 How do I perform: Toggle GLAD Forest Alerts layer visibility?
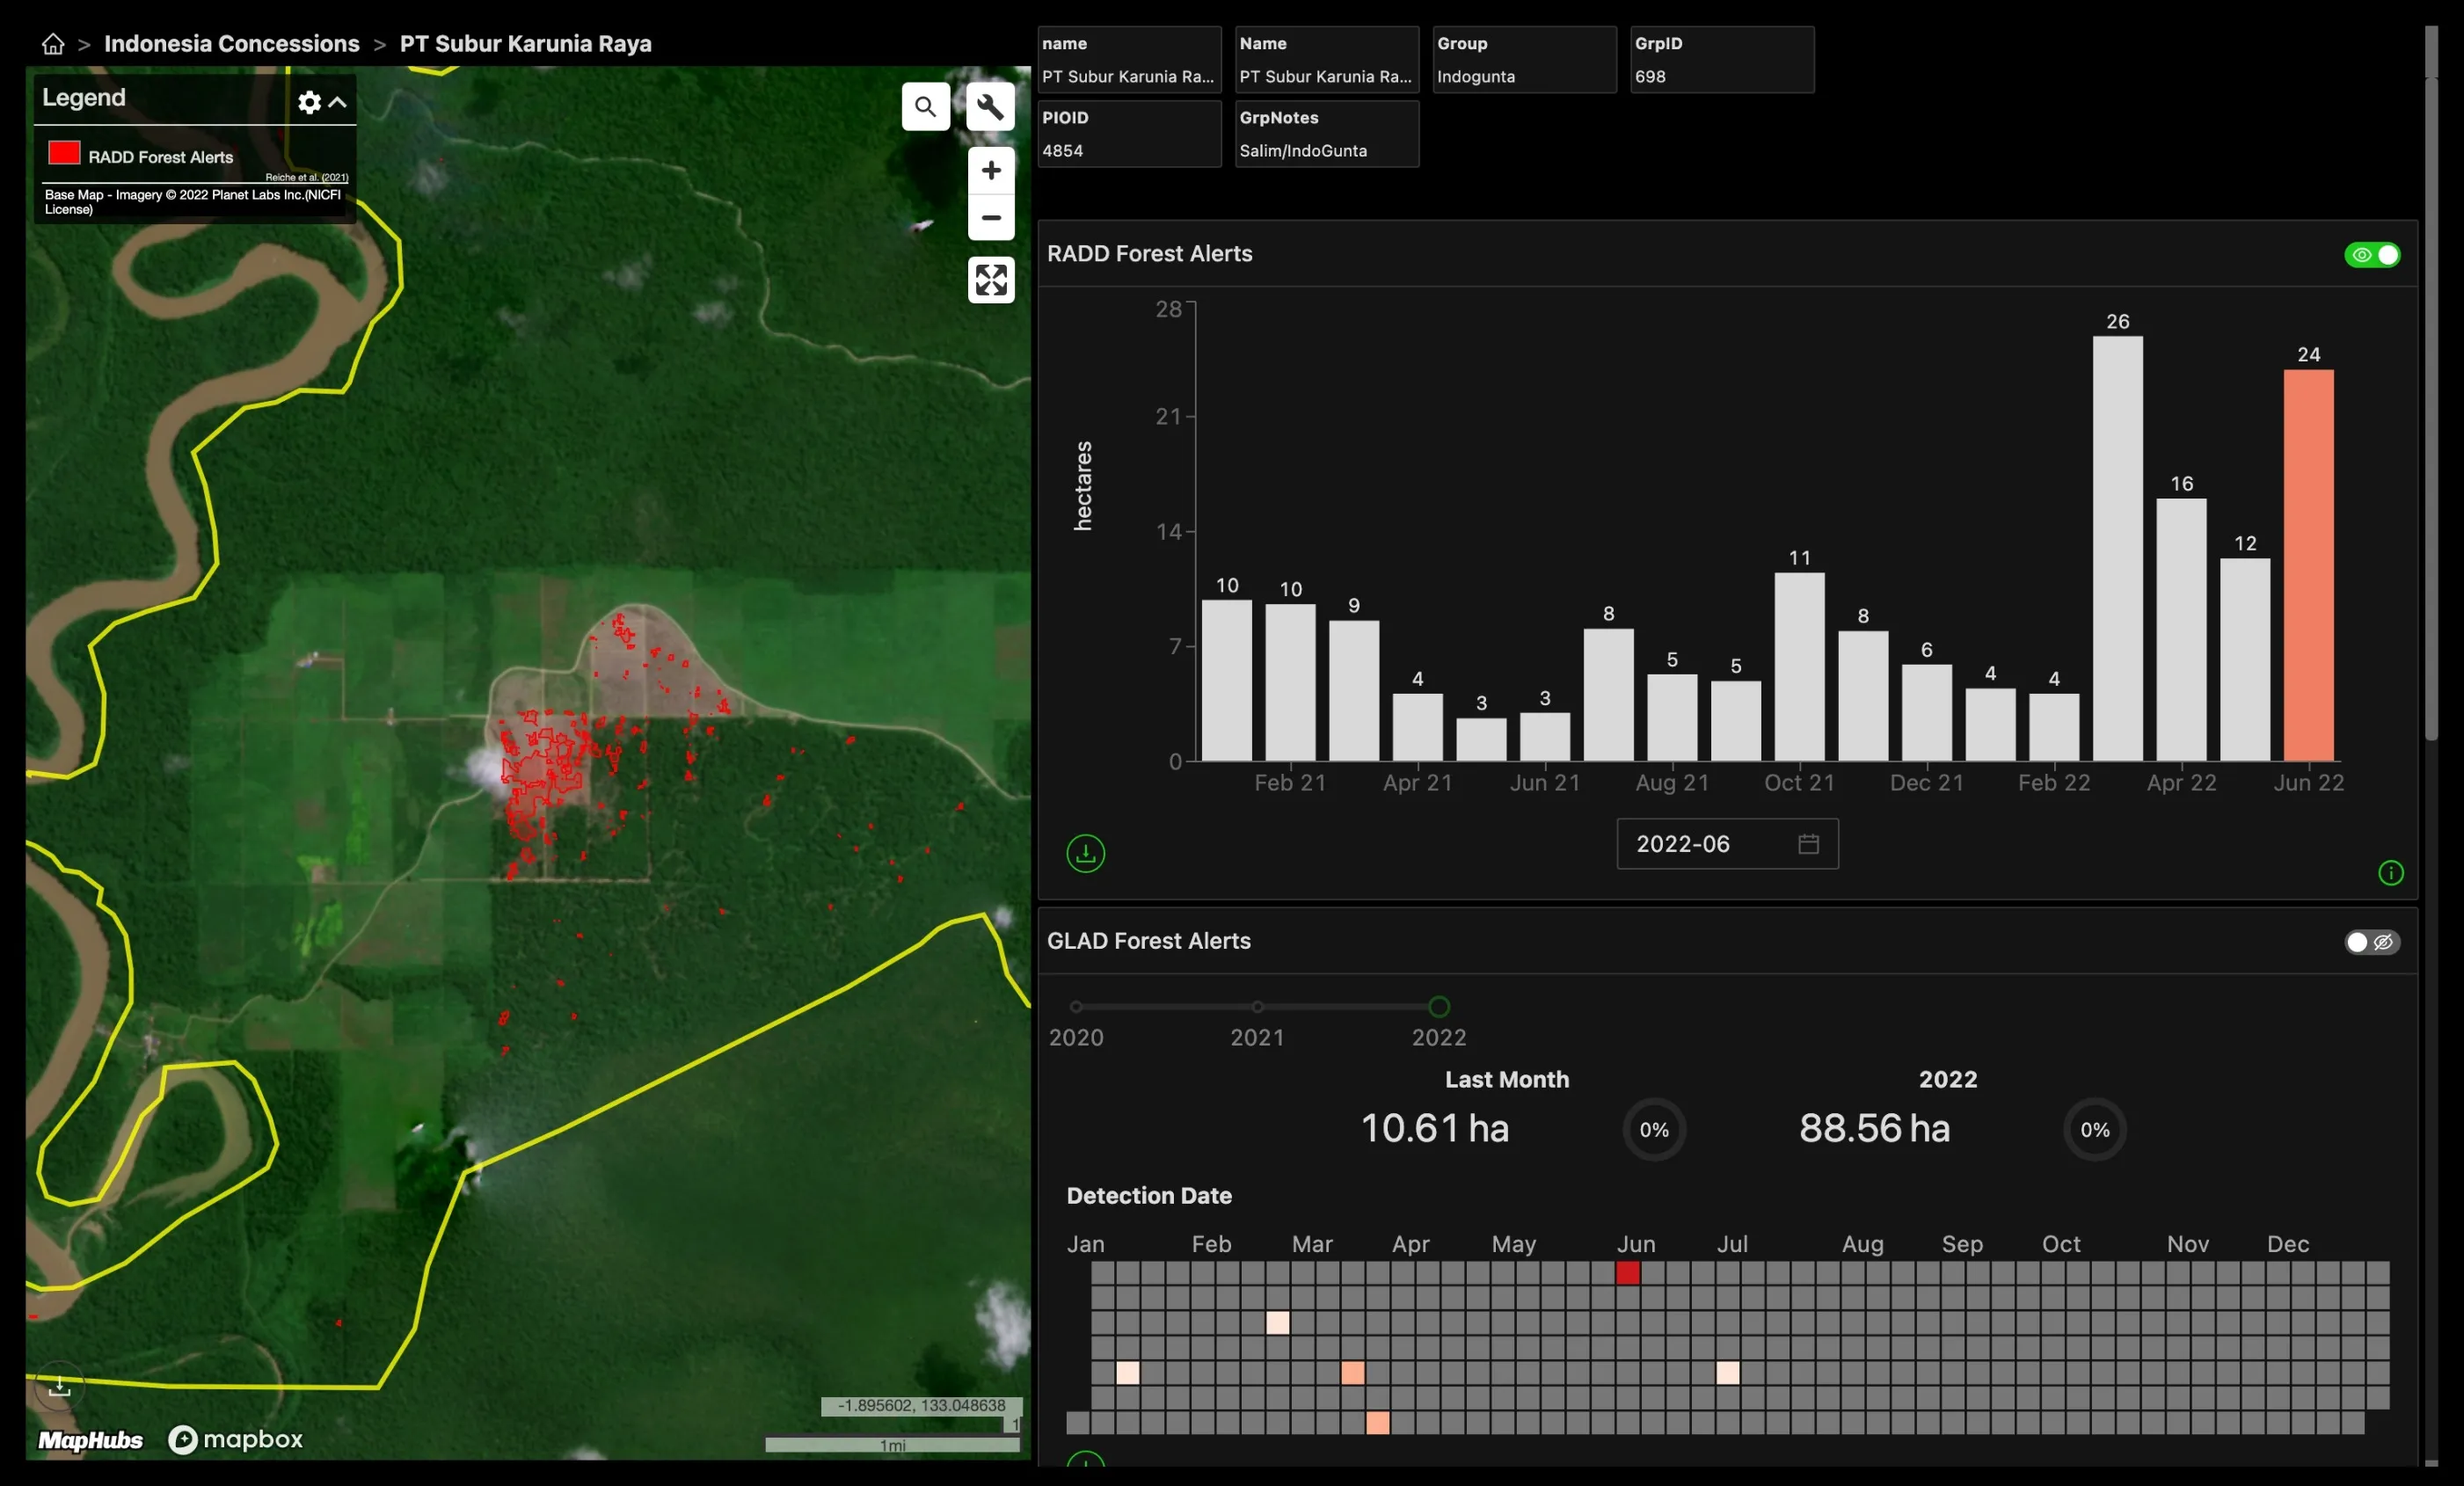[x=2372, y=942]
